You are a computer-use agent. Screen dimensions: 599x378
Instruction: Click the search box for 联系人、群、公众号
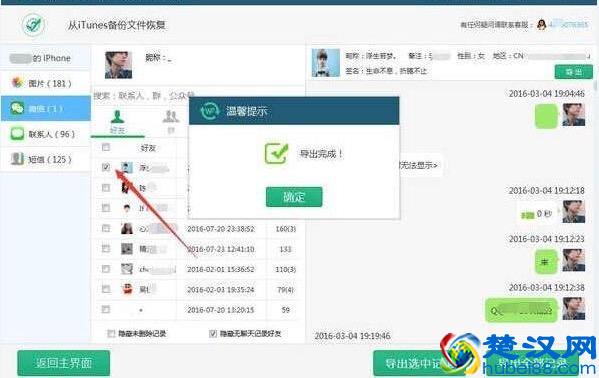click(144, 96)
